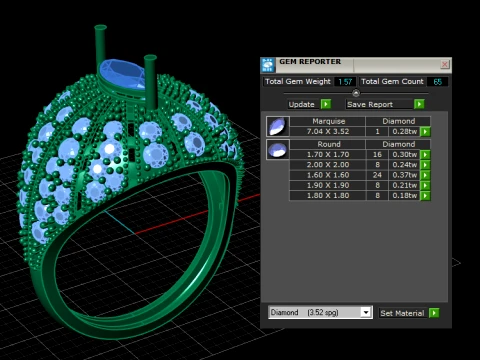Click the Total Gem Weight value 1.57
480x360 pixels.
coord(345,82)
